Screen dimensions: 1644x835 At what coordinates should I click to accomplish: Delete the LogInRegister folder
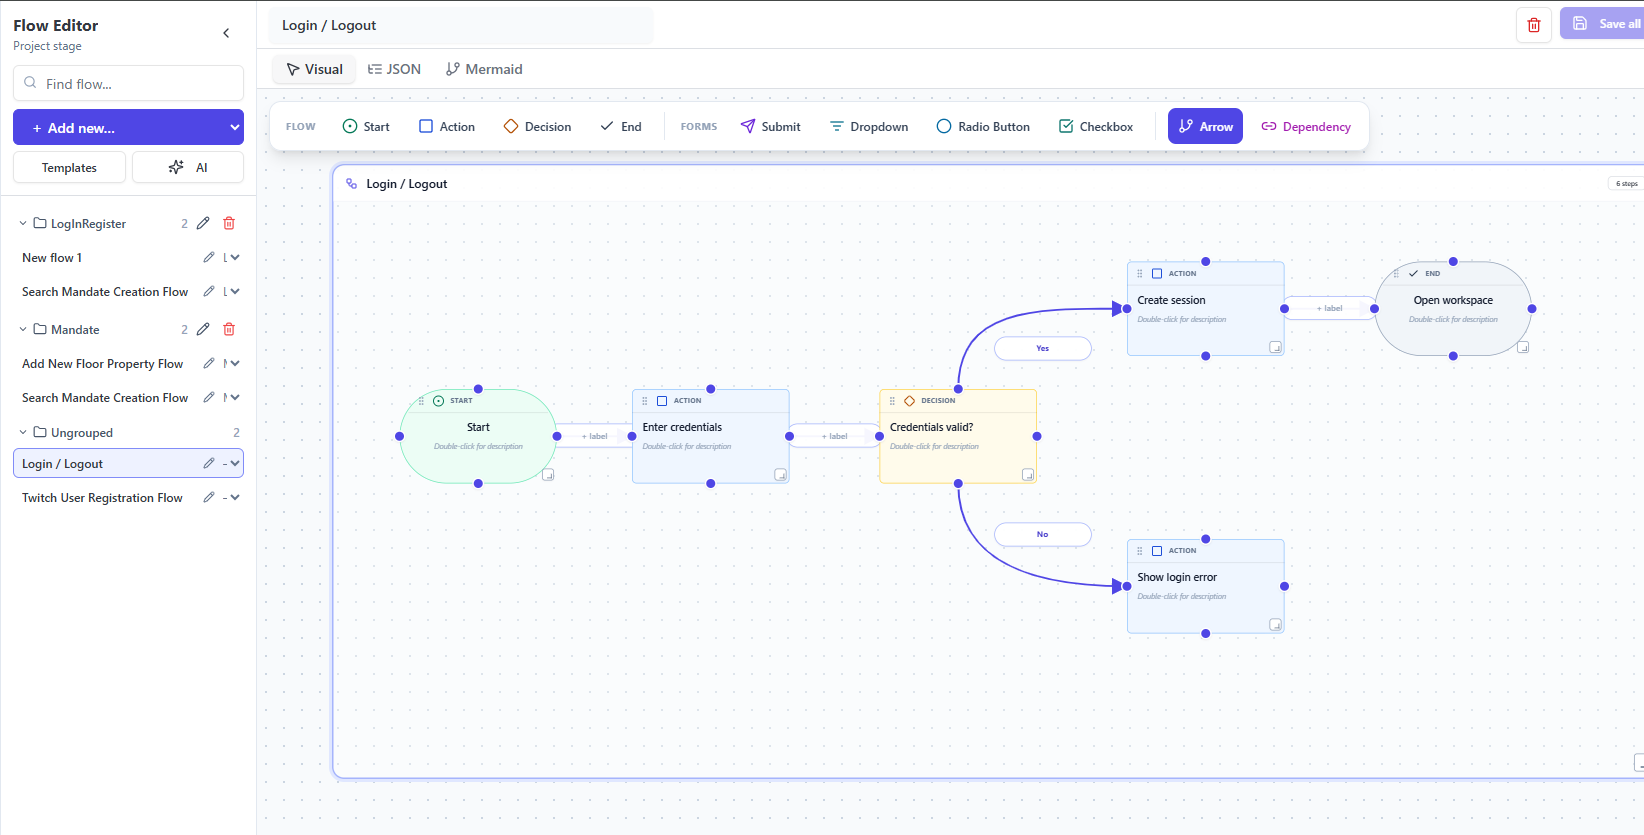coord(229,223)
